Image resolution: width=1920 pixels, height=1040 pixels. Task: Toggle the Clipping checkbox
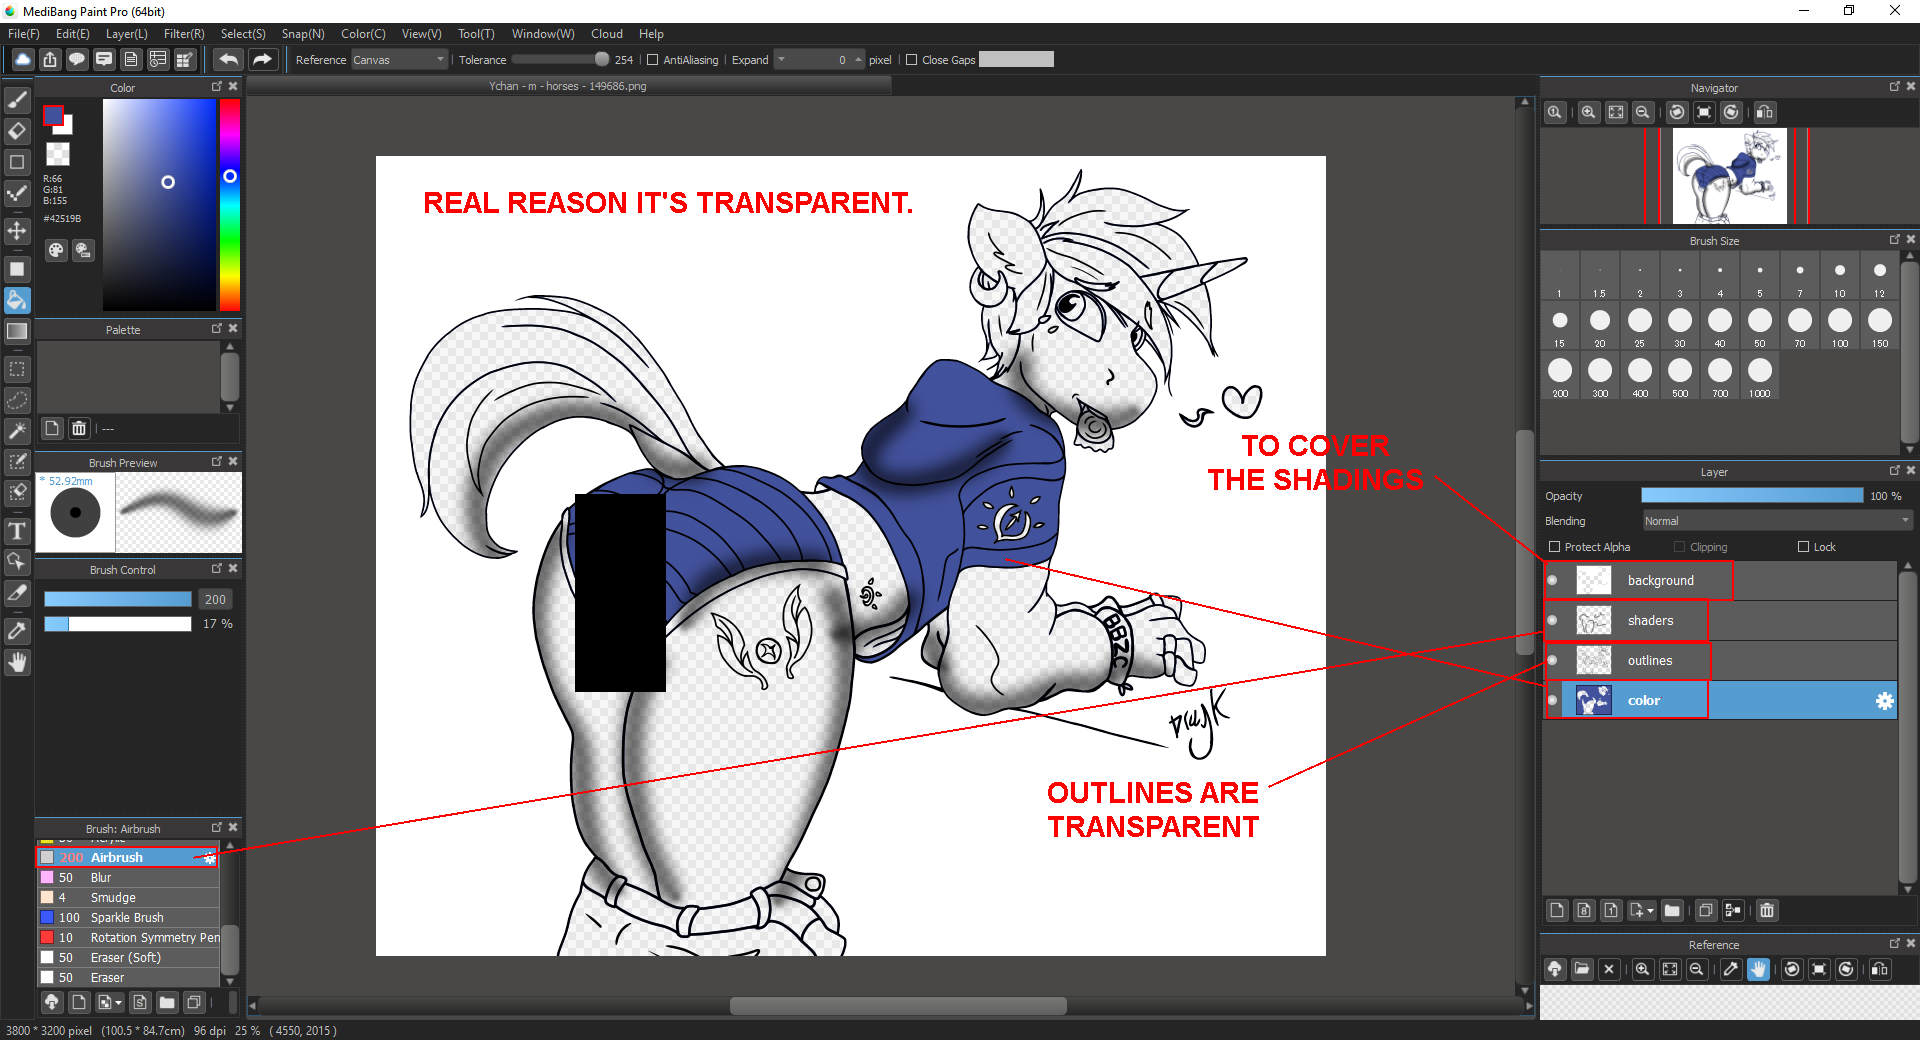pos(1679,547)
